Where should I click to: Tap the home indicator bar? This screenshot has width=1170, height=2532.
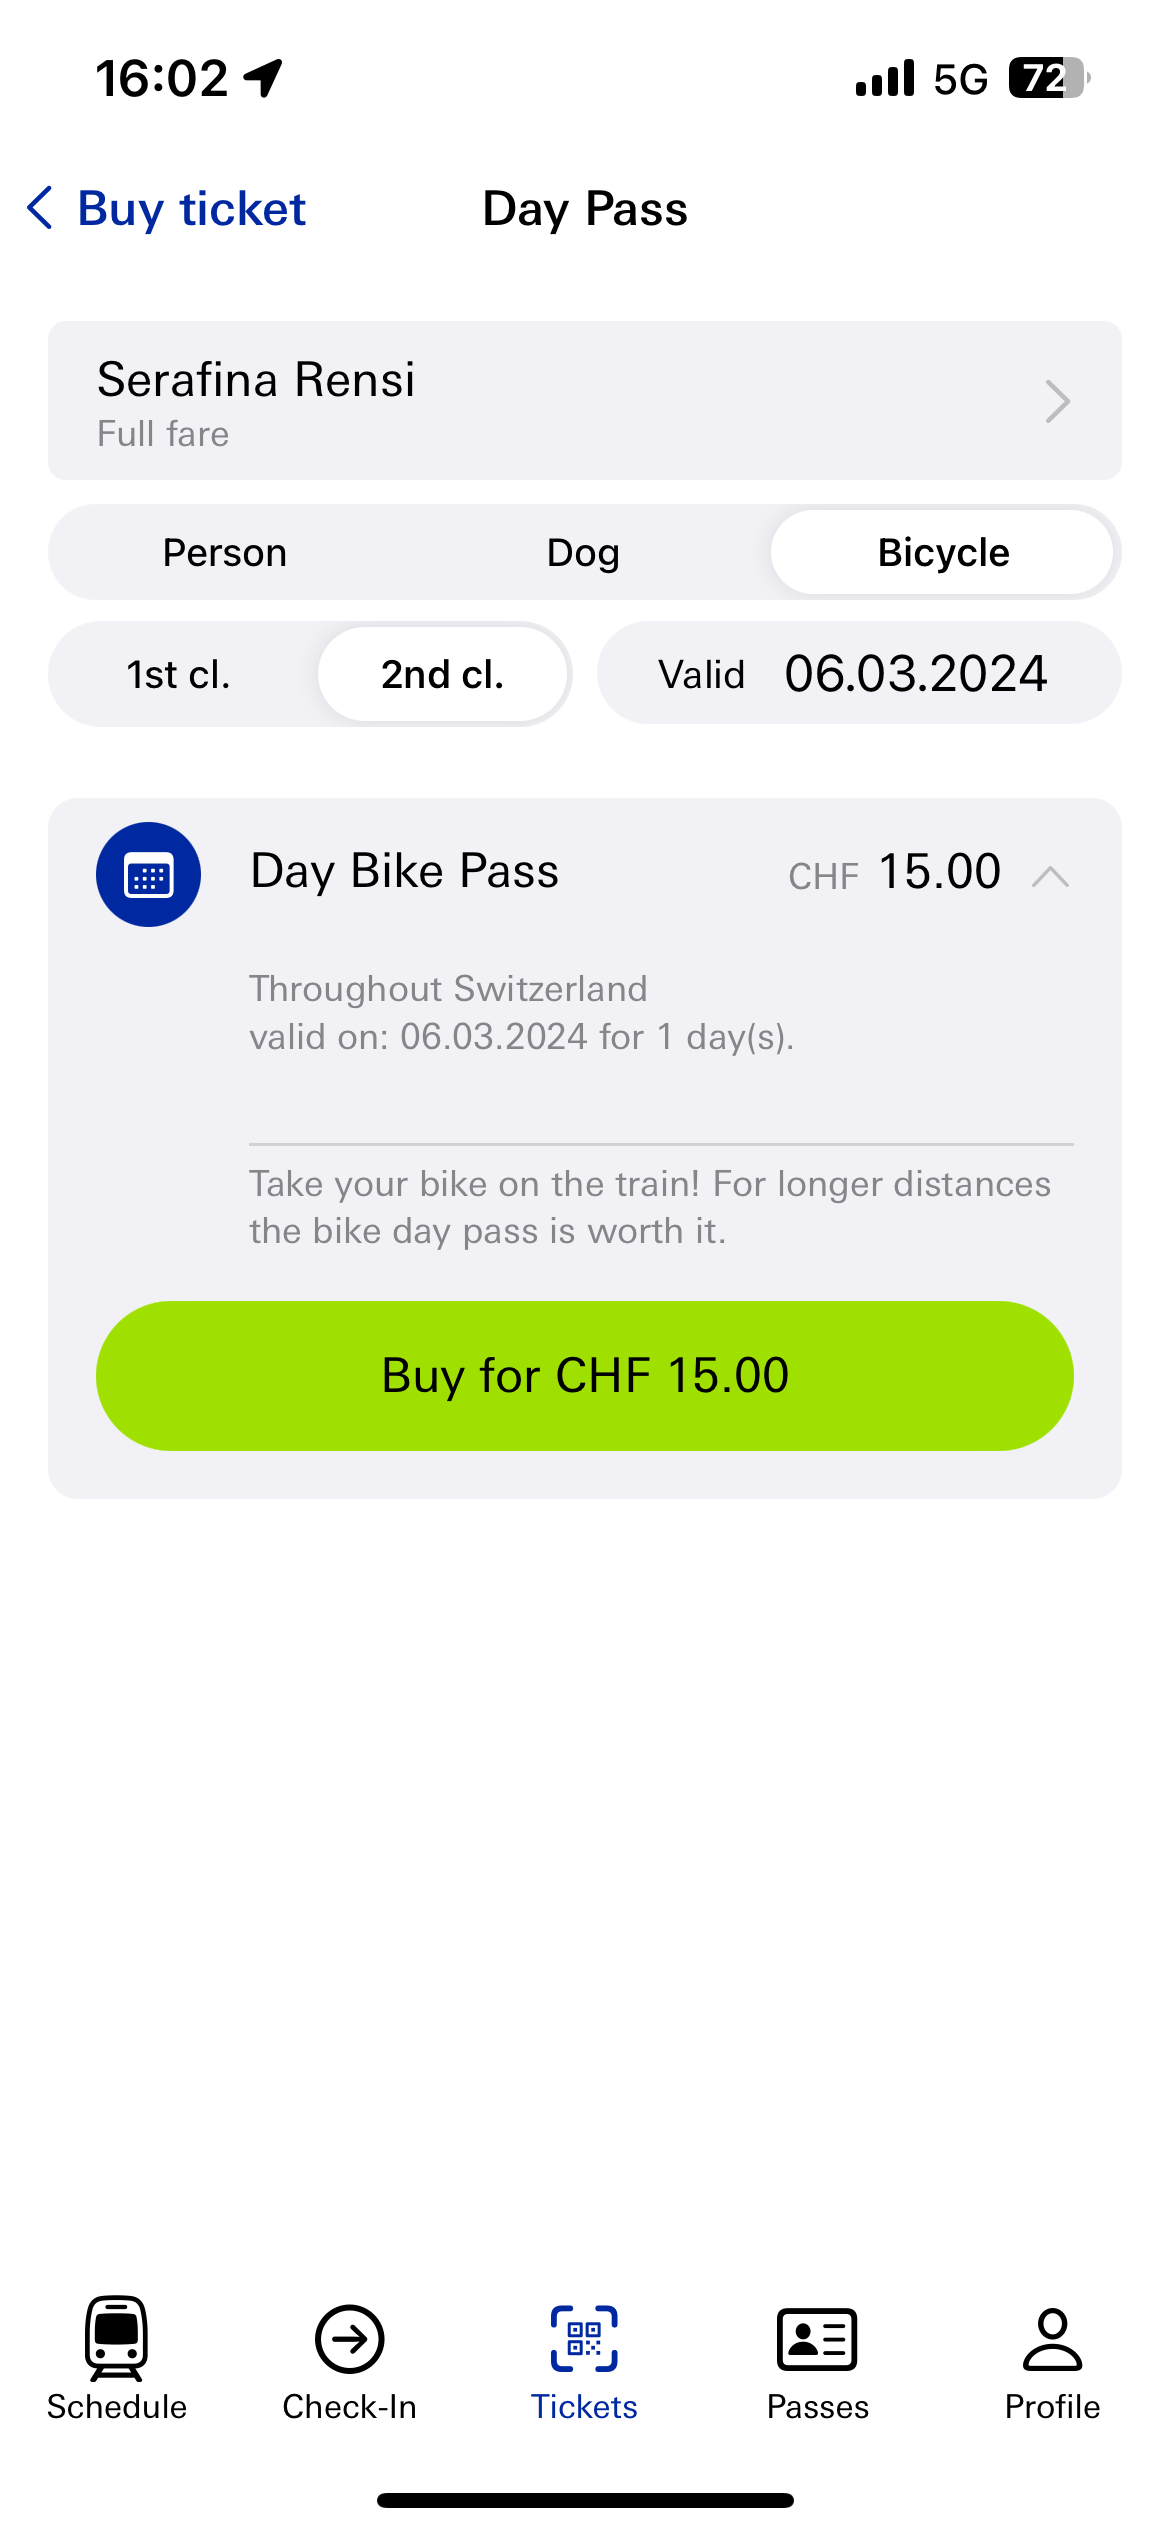point(584,2500)
